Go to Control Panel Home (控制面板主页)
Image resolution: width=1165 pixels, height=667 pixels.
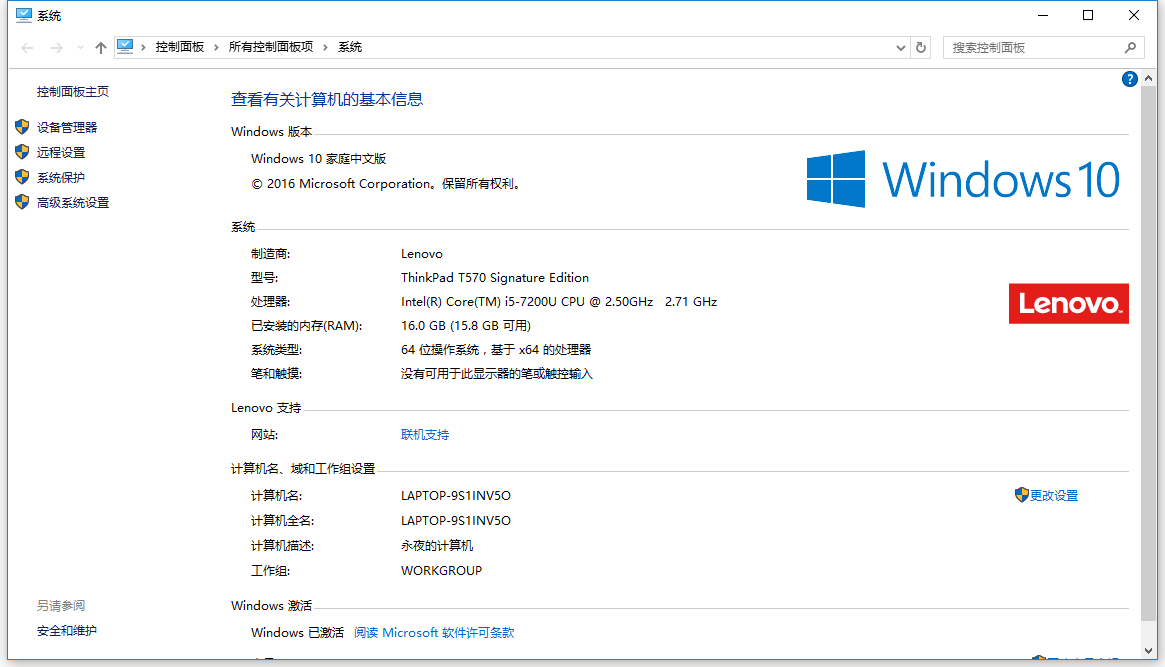point(73,91)
